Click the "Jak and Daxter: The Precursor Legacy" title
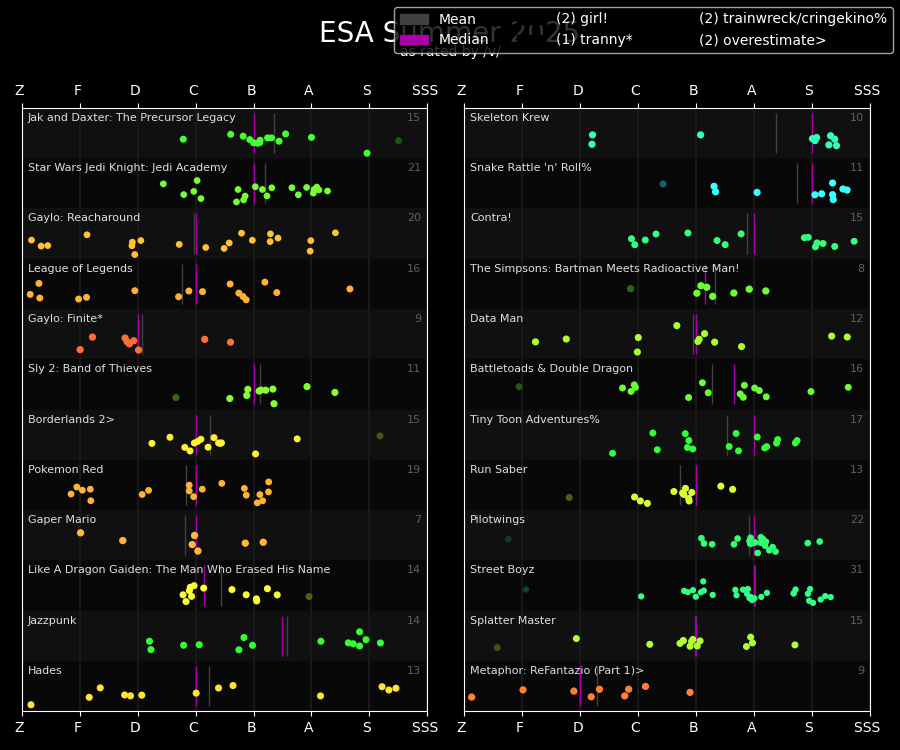This screenshot has width=900, height=750. (131, 118)
